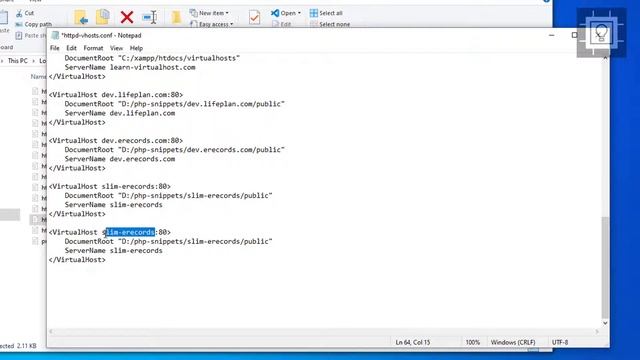
Task: Open Notepad Format menu
Action: tap(93, 48)
